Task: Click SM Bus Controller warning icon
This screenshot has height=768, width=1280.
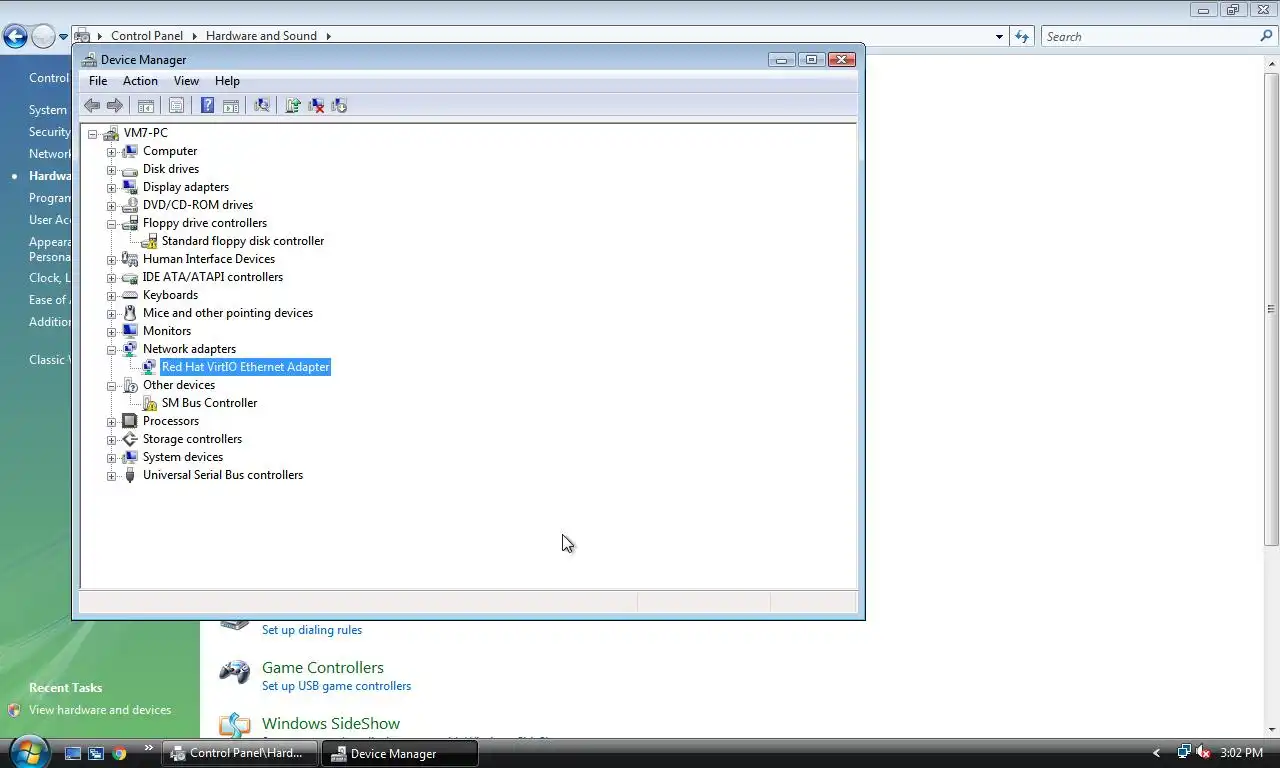Action: pyautogui.click(x=149, y=403)
